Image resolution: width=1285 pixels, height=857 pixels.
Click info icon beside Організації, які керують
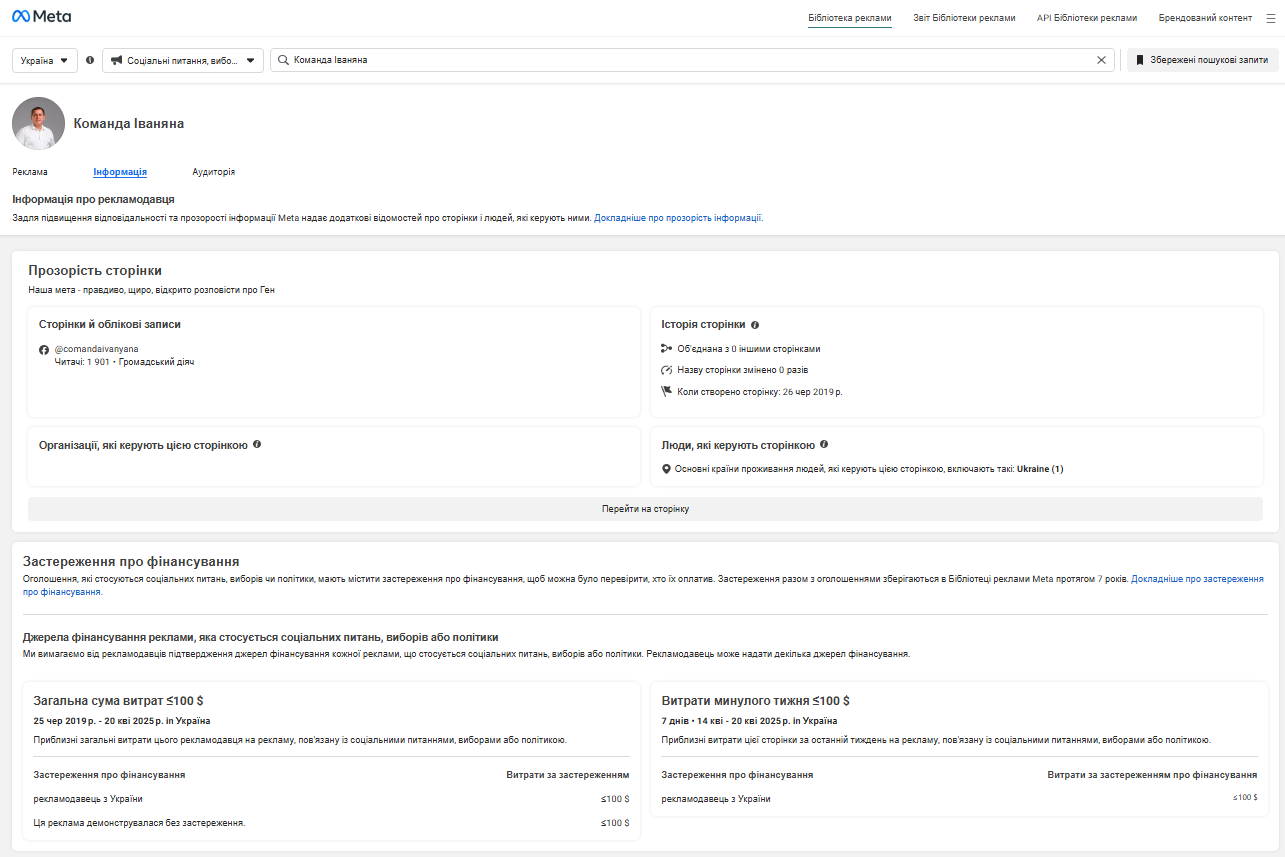[257, 444]
